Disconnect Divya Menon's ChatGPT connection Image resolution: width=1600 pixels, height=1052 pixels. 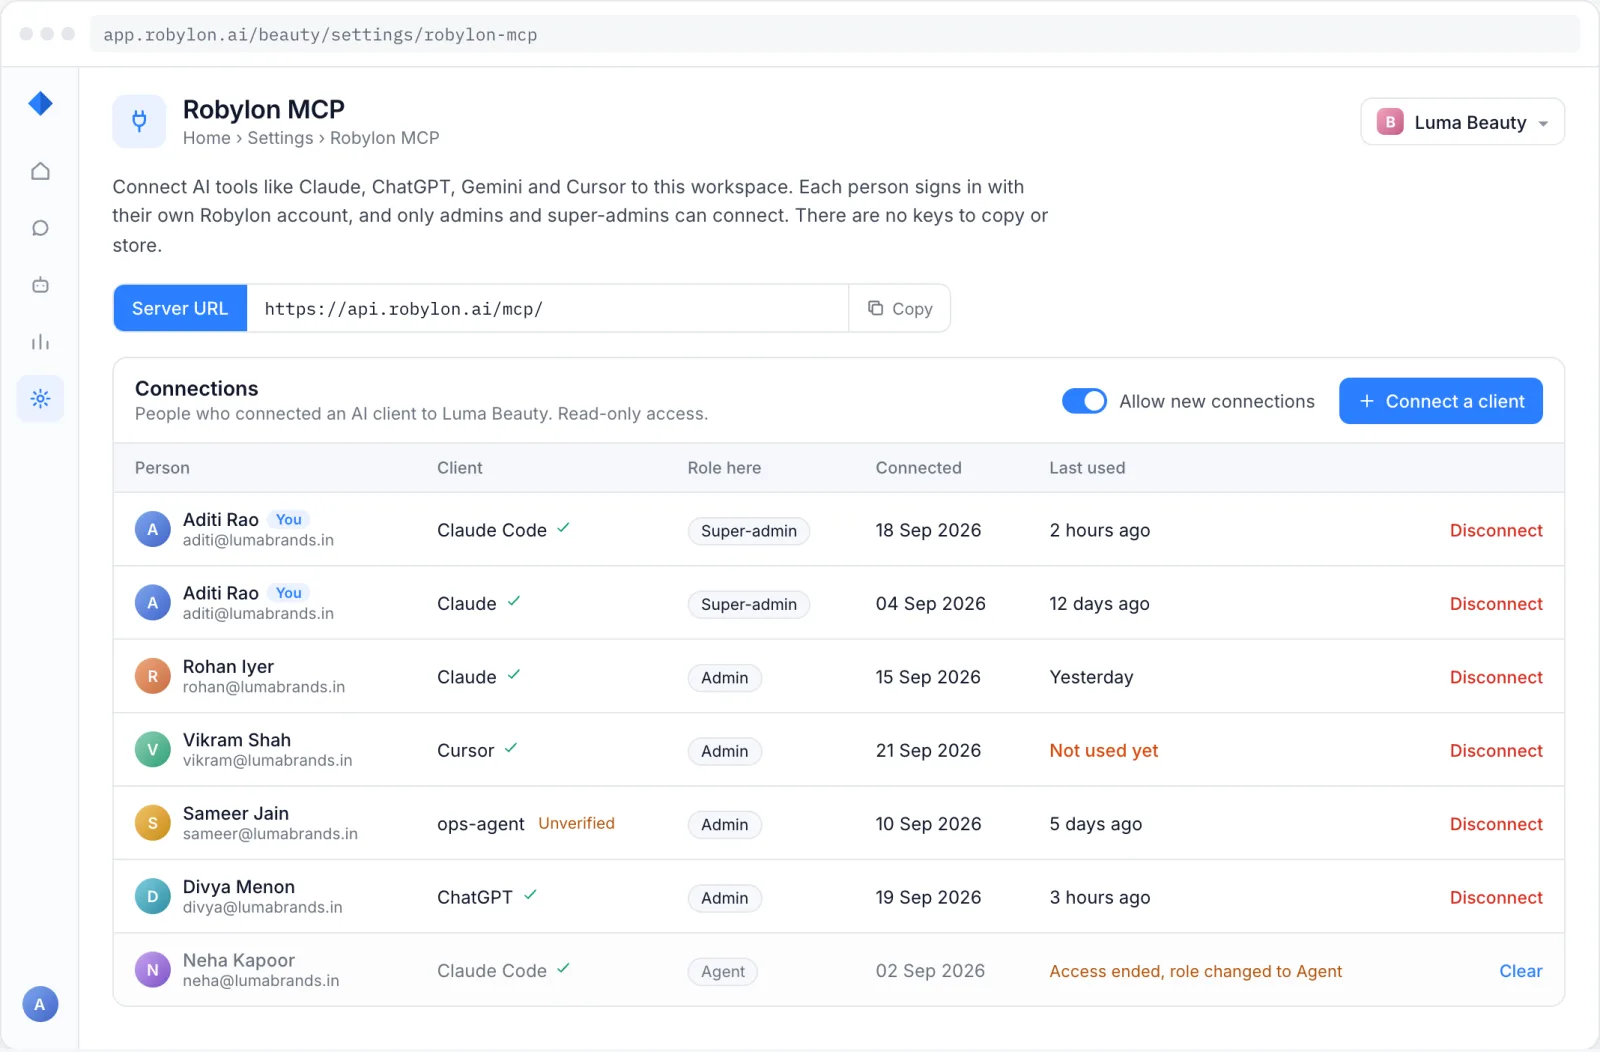(1496, 897)
